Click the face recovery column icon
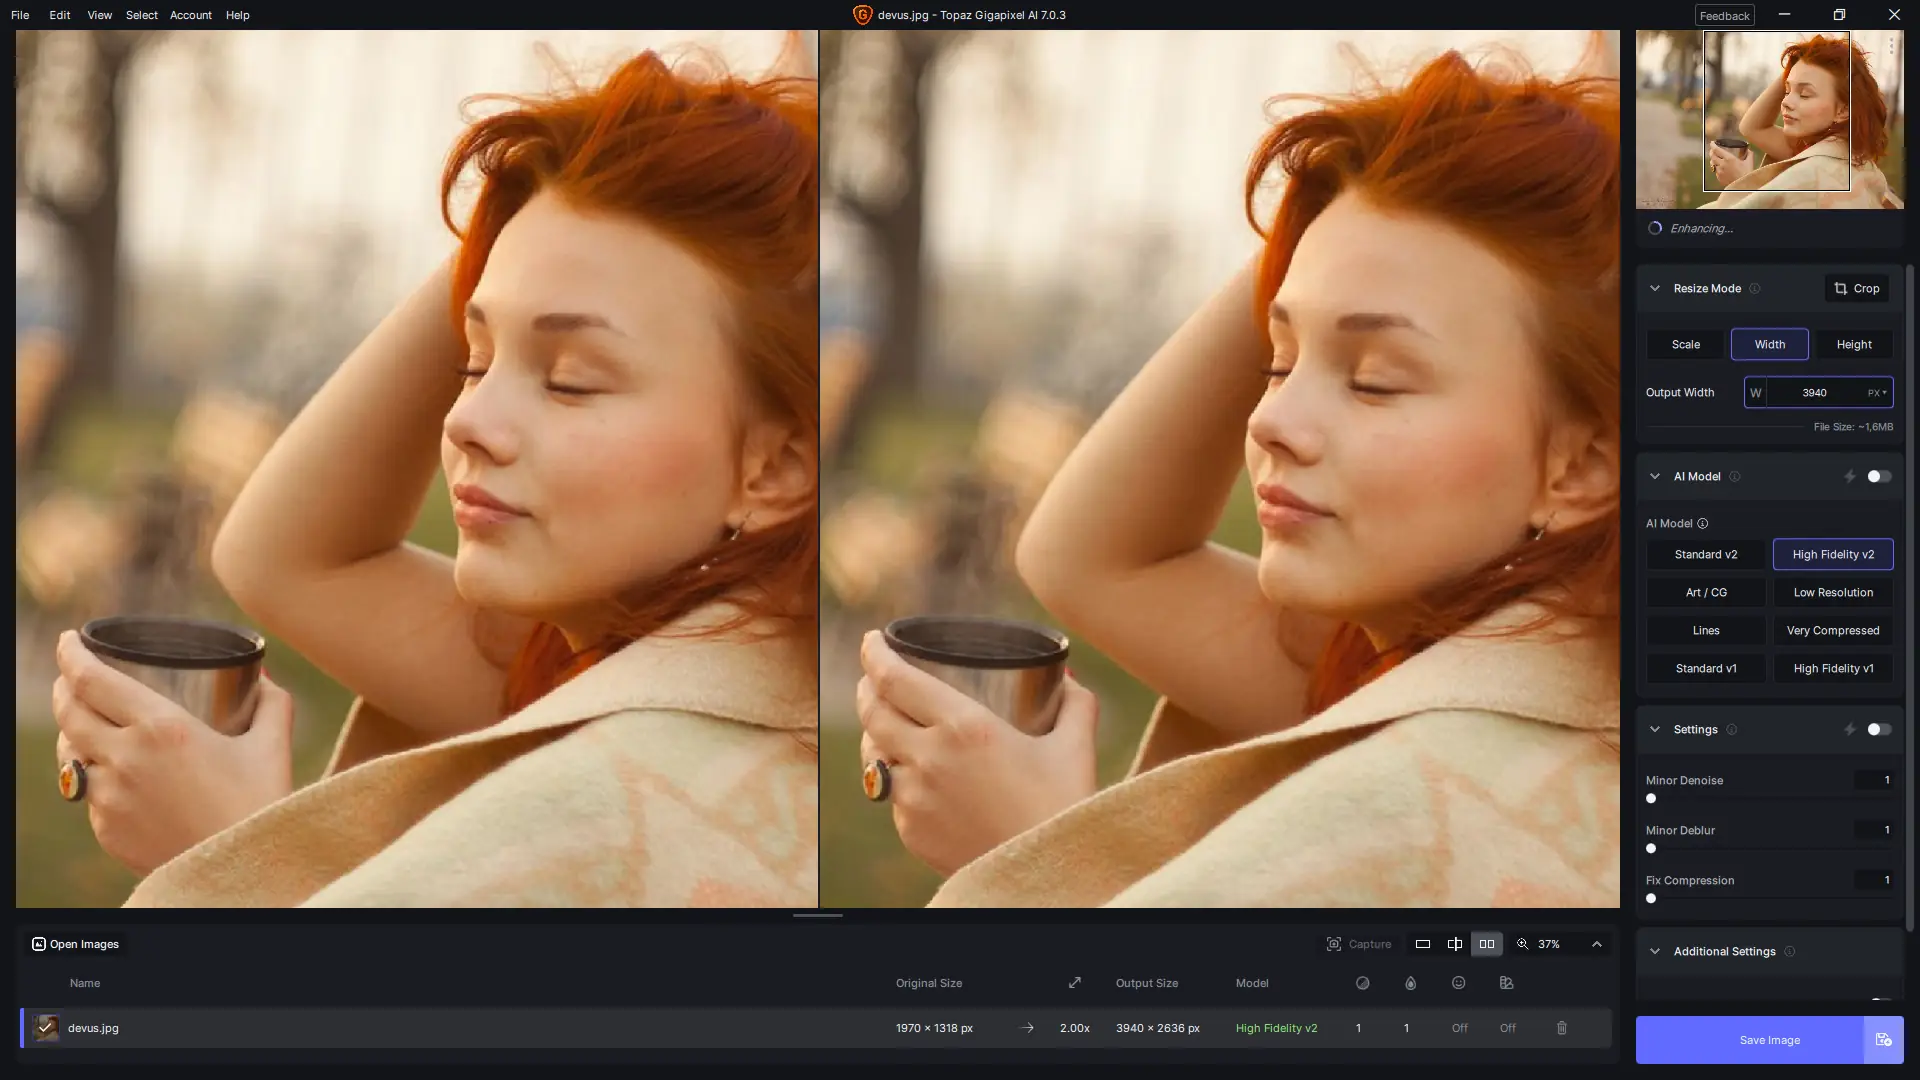Image resolution: width=1920 pixels, height=1080 pixels. click(1458, 983)
